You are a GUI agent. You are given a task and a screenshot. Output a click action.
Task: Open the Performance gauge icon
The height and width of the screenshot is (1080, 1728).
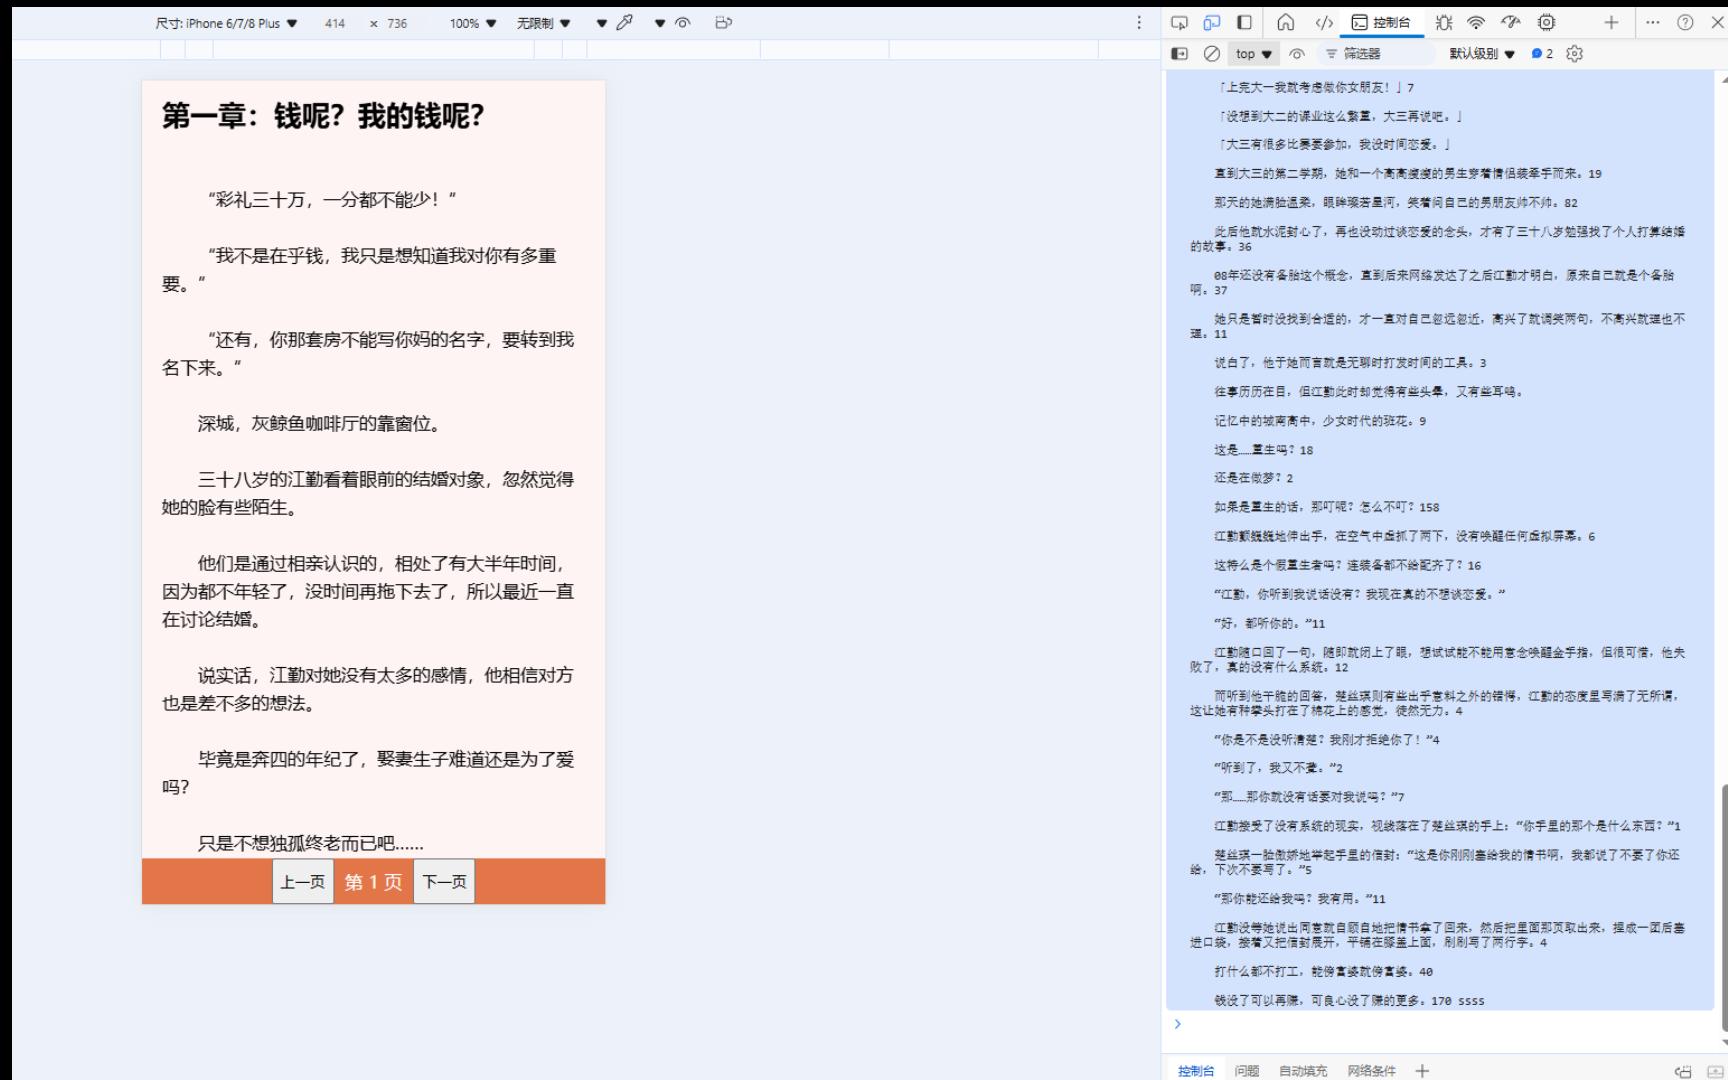(1511, 23)
